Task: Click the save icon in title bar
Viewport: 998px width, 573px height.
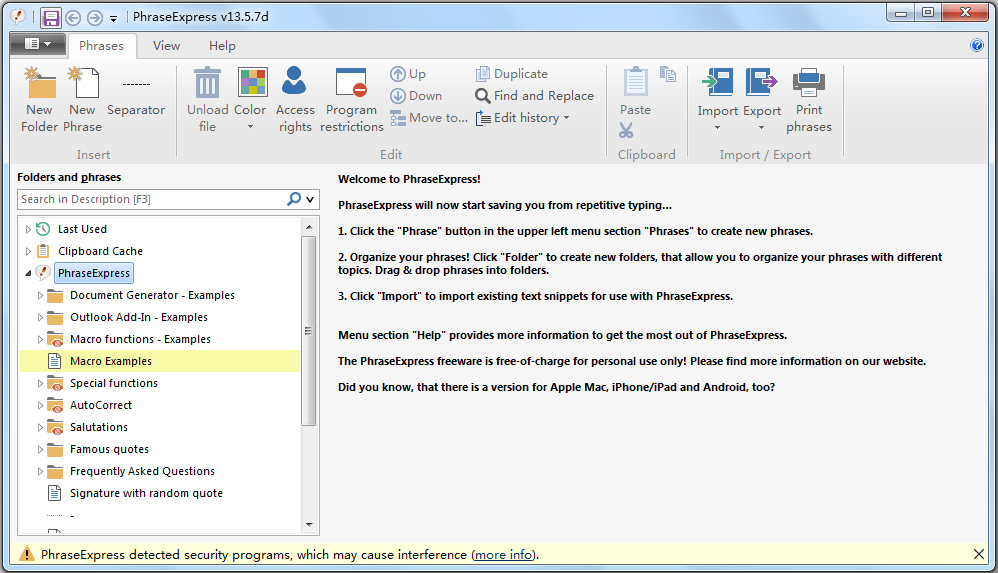Action: 51,18
